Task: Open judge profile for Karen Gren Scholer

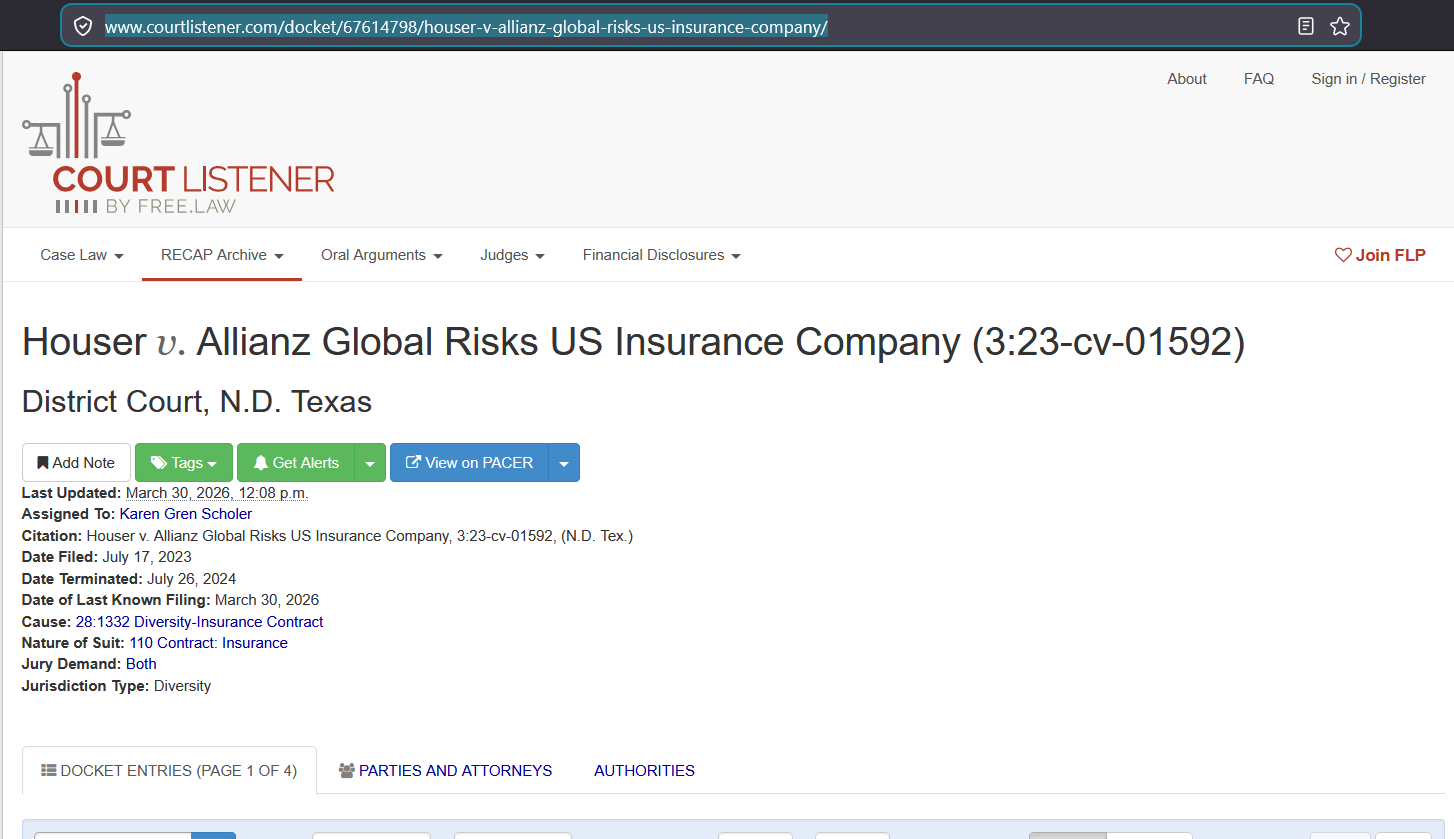Action: pos(185,513)
